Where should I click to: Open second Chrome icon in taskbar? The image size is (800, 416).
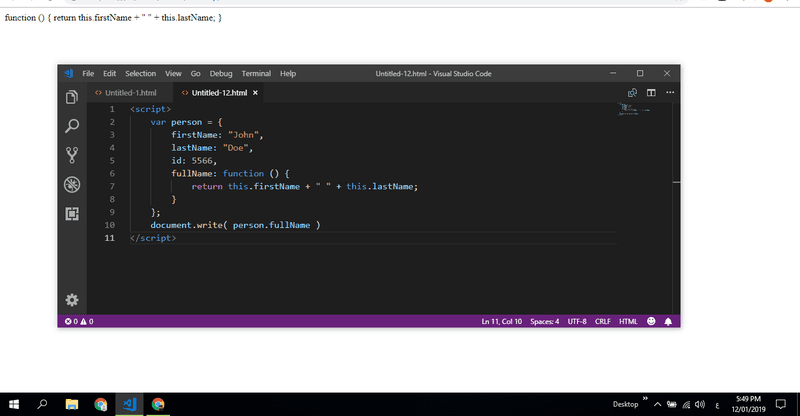[x=158, y=404]
